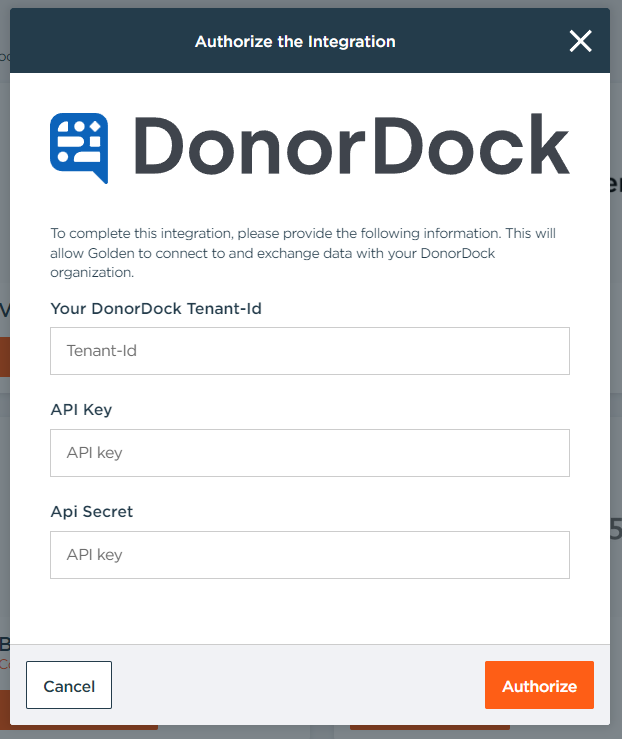Viewport: 622px width, 739px height.
Task: Click the 'Your DonorDock Tenant-Id' label
Action: point(156,308)
